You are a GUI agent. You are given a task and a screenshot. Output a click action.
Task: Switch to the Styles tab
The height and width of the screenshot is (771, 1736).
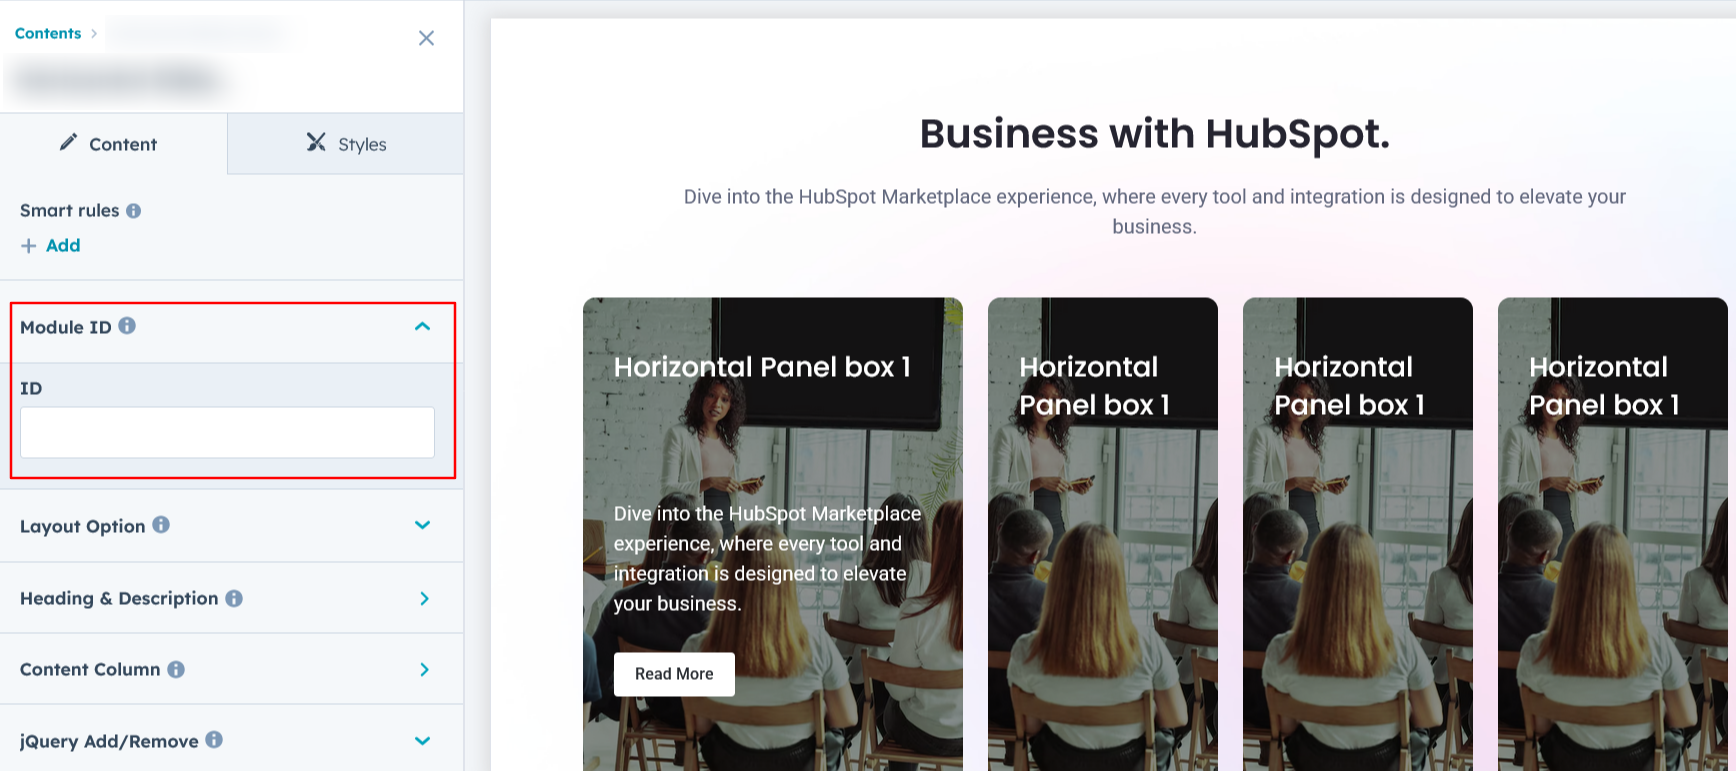[x=346, y=144]
